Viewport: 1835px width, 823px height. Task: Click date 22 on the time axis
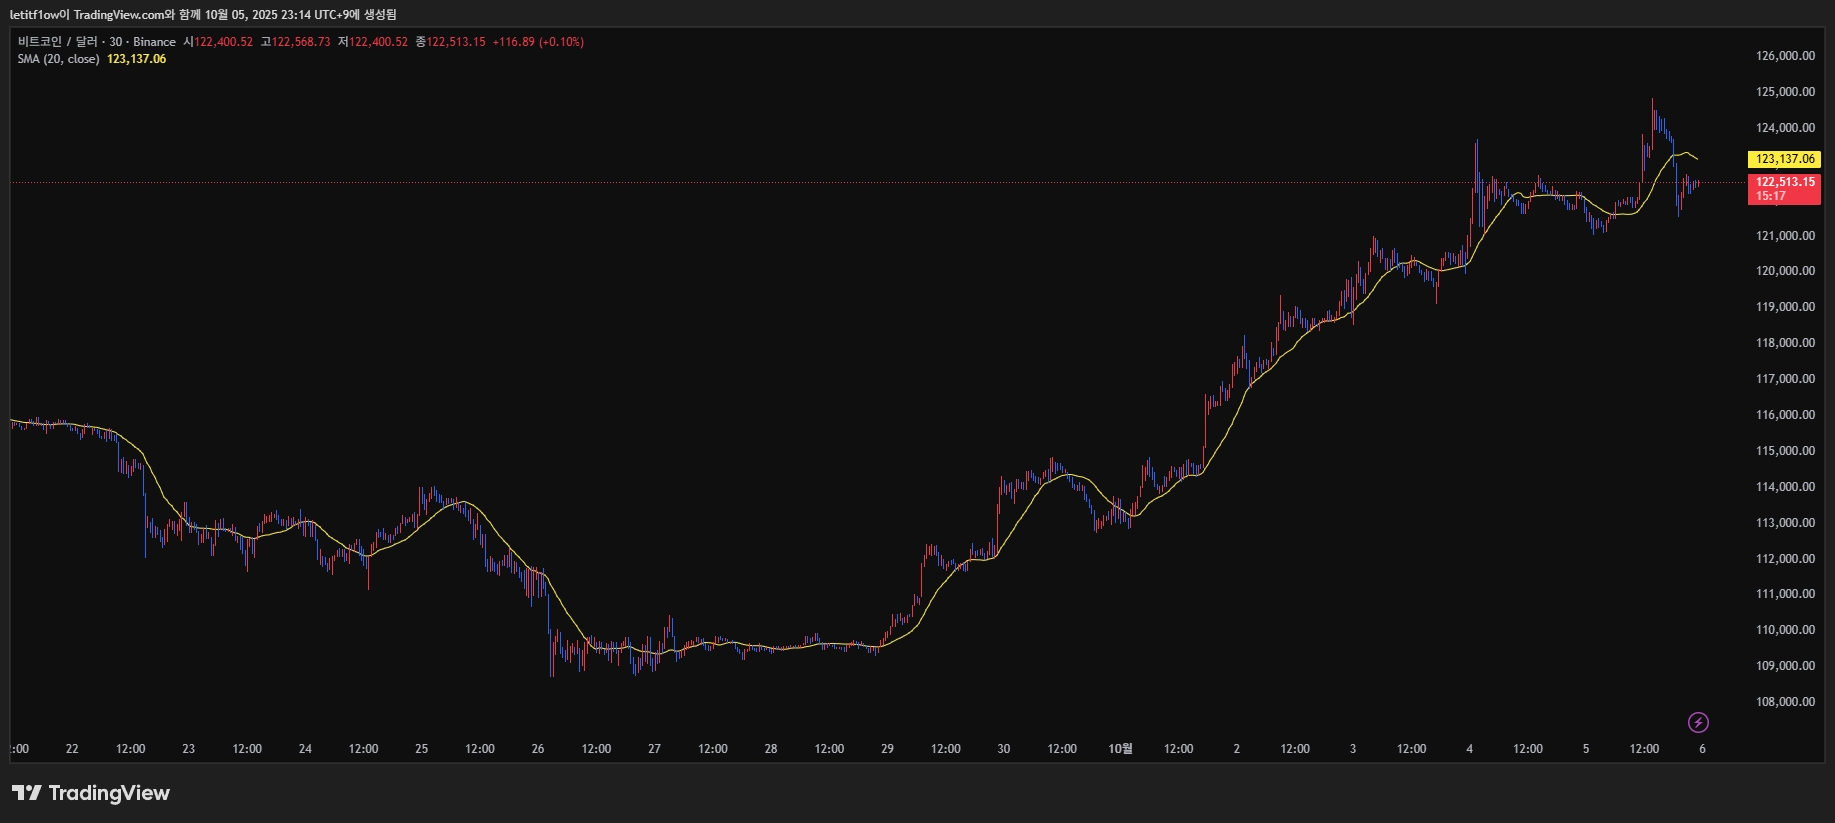pos(72,749)
